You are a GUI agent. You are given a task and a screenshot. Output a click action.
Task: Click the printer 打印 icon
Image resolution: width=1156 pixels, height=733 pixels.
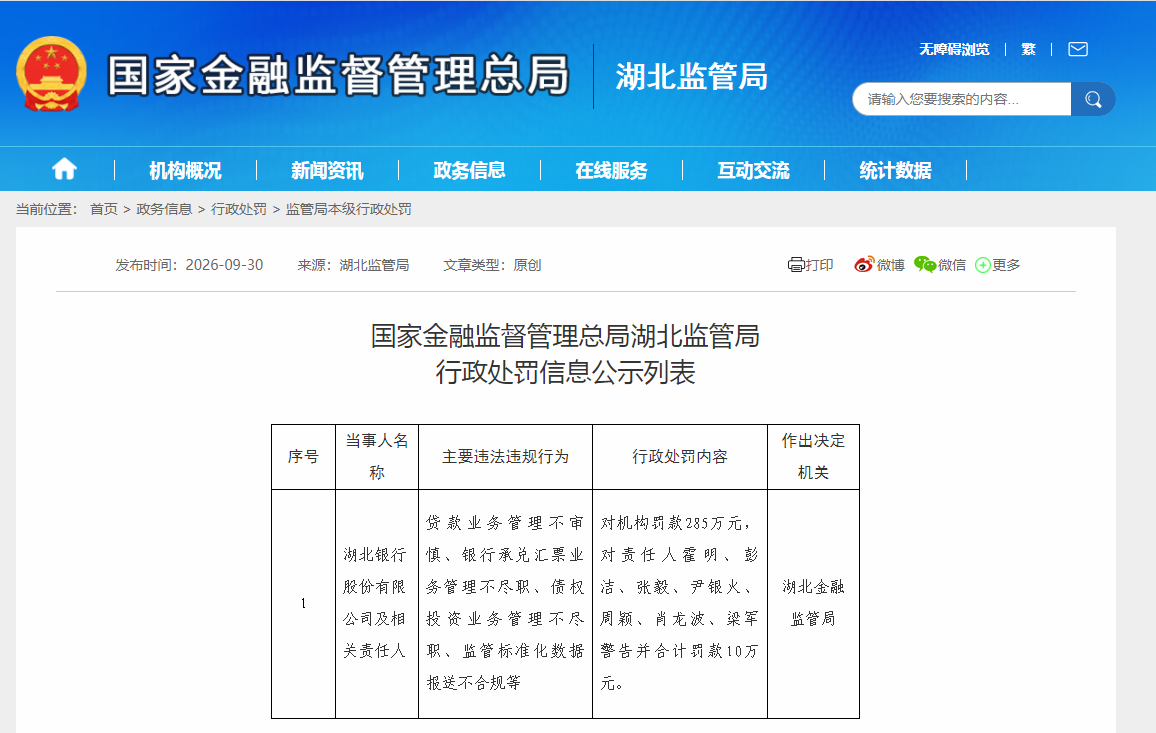tap(810, 265)
